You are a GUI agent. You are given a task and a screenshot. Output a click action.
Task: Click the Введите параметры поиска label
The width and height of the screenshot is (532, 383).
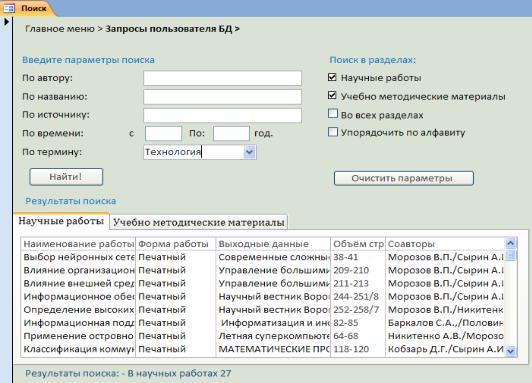point(88,60)
